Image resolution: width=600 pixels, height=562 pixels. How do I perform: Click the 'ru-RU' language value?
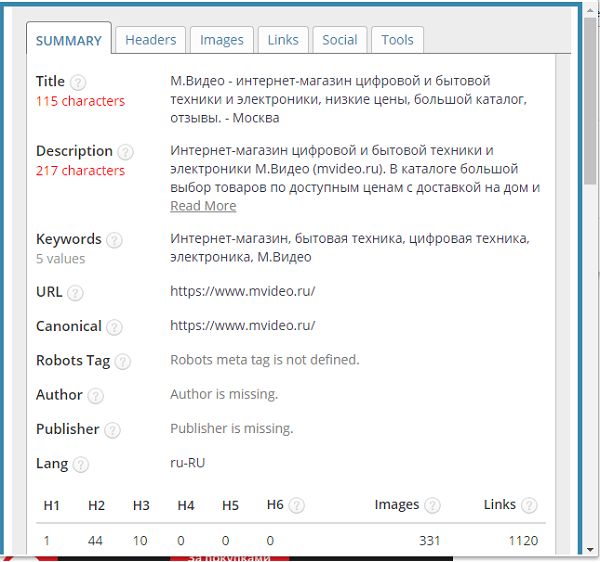[x=188, y=463]
